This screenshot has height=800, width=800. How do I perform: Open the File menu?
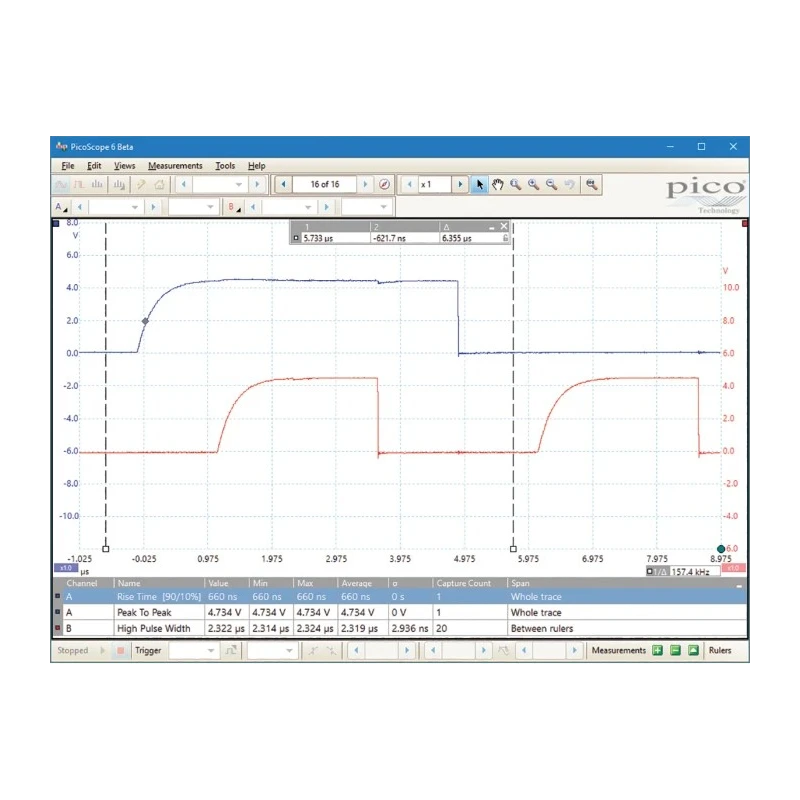pos(68,166)
